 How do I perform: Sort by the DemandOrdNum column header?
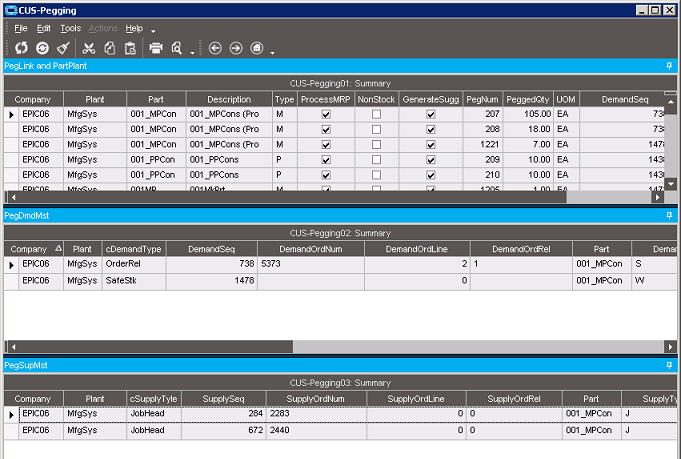[x=311, y=249]
